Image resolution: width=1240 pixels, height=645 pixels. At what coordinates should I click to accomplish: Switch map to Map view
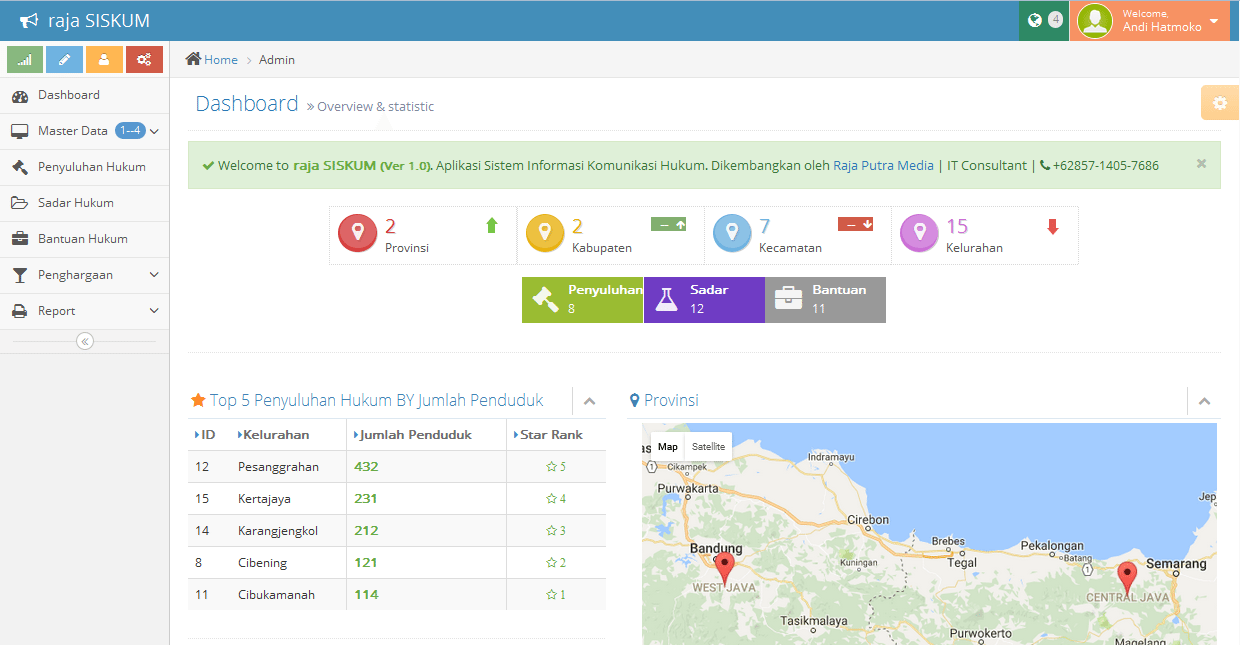pyautogui.click(x=667, y=447)
